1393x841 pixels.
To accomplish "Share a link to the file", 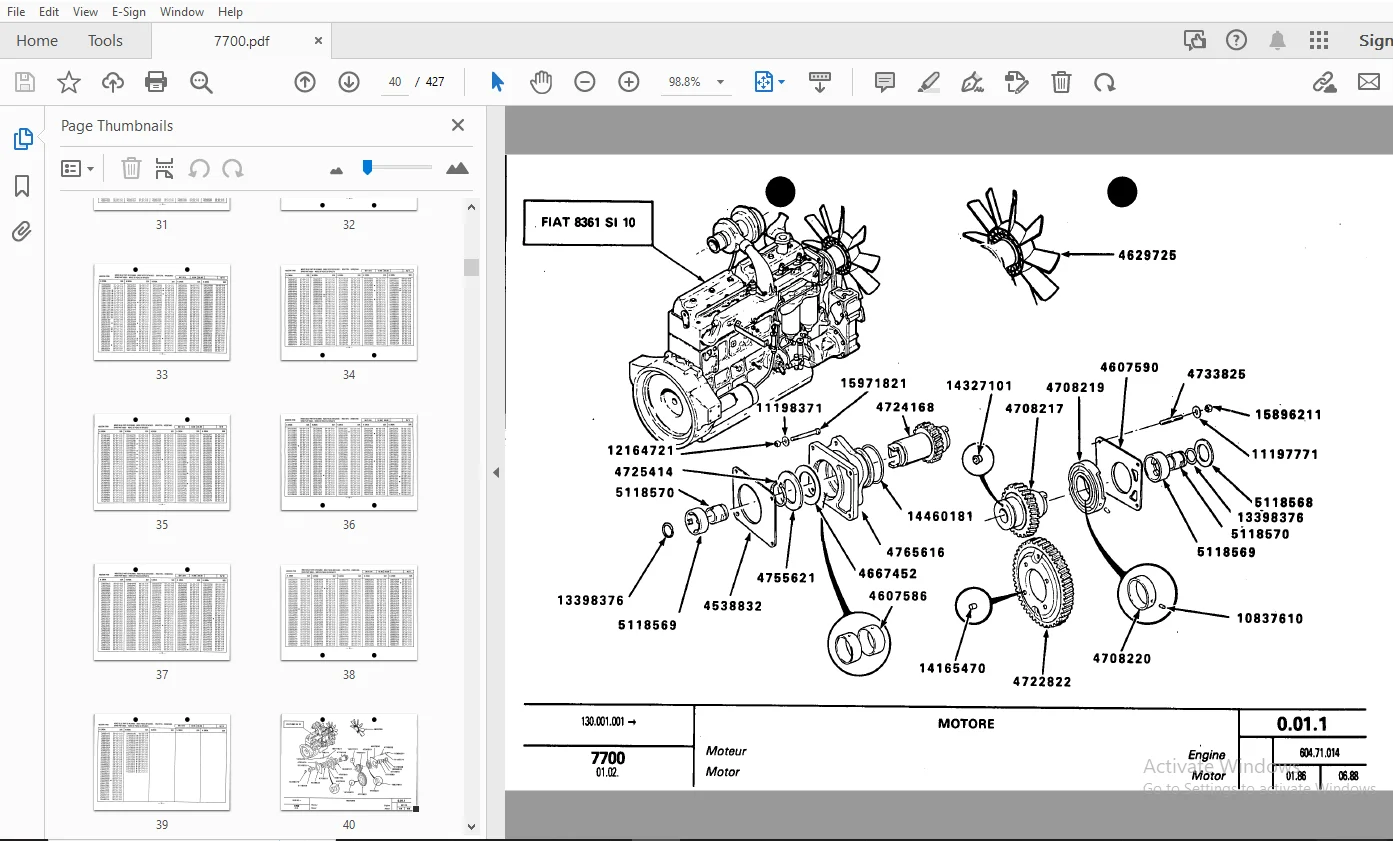I will [1325, 82].
